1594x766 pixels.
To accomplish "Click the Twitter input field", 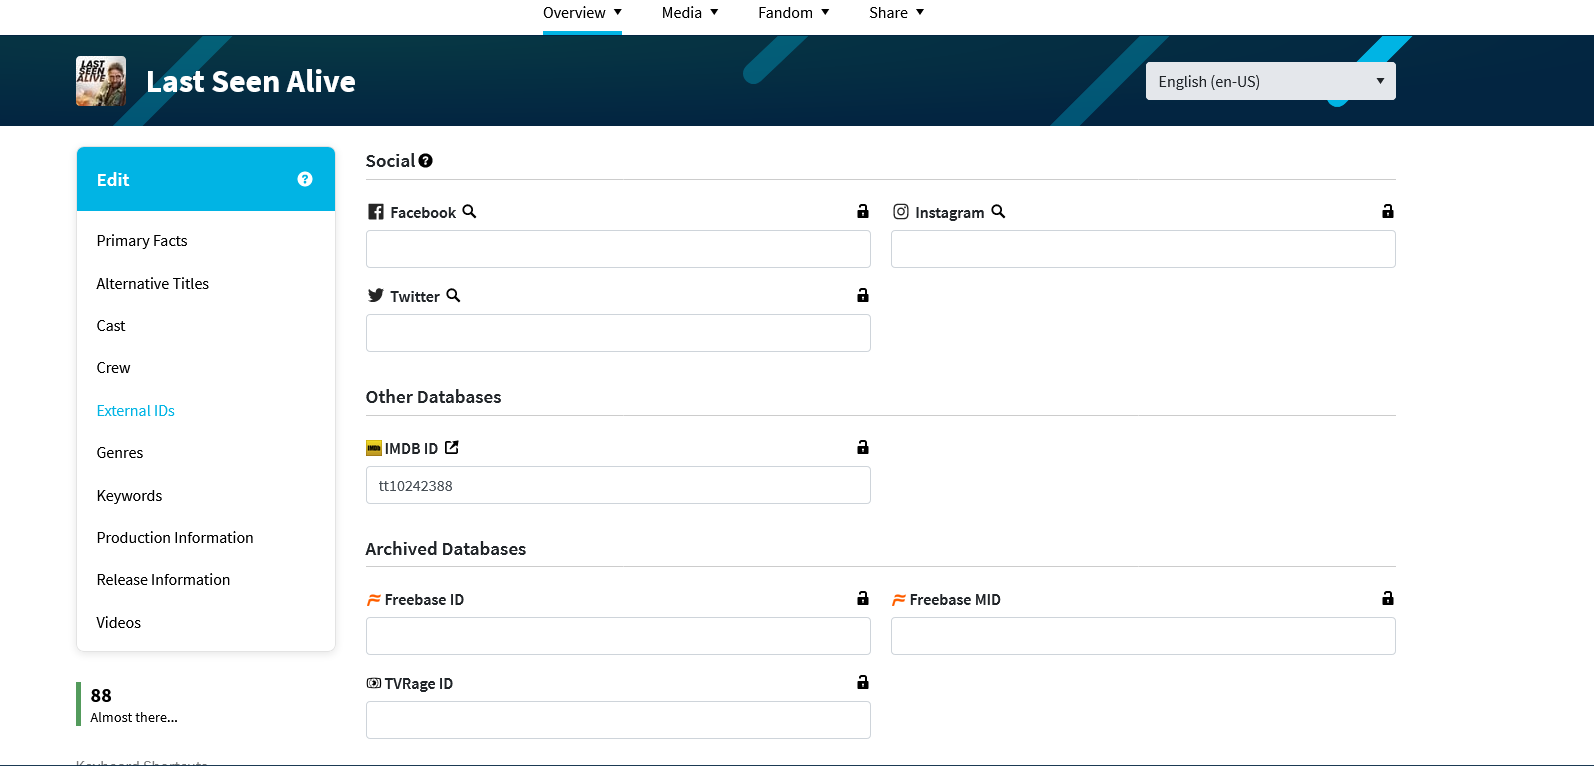I will [618, 333].
